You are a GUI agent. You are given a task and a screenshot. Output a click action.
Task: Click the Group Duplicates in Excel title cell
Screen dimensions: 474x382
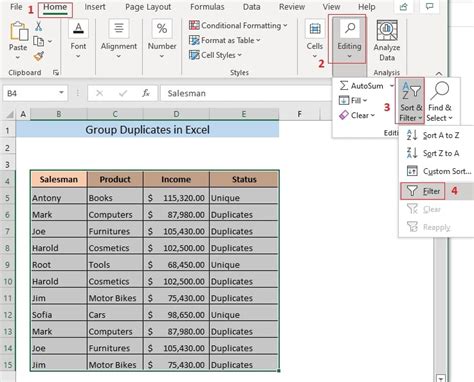(x=147, y=130)
